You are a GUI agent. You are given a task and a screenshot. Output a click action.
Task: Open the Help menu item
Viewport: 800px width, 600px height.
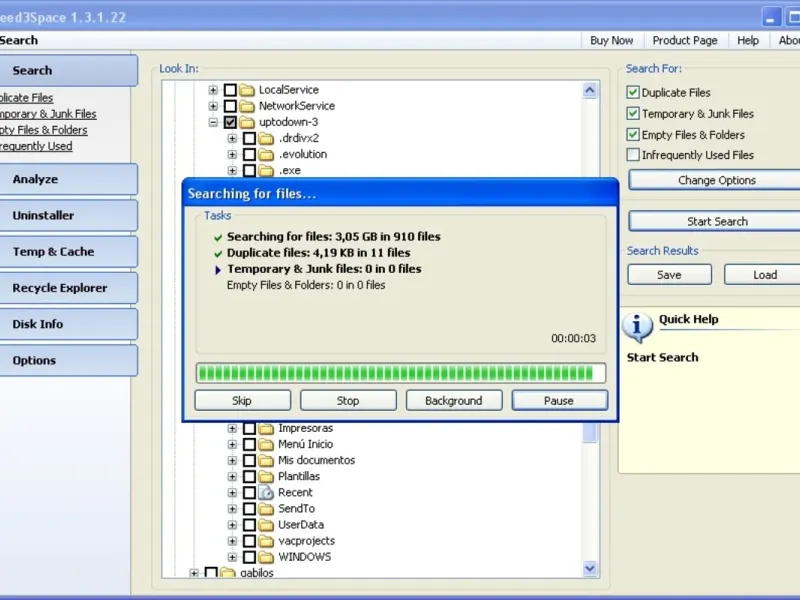point(748,40)
